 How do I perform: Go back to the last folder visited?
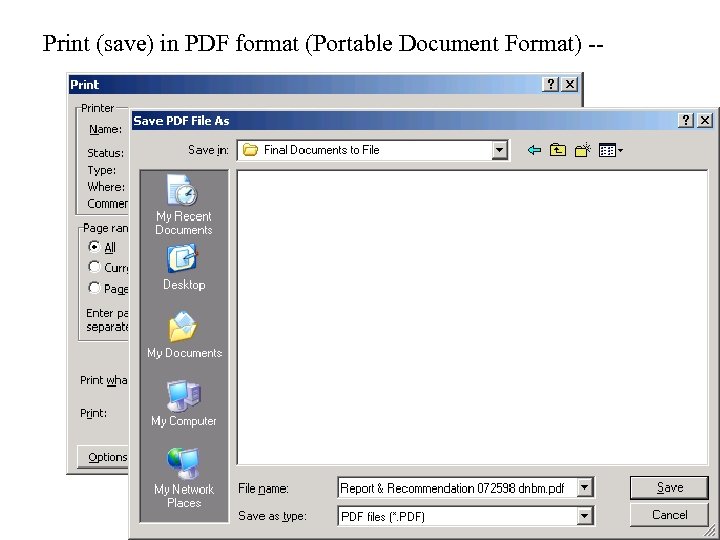pos(534,150)
